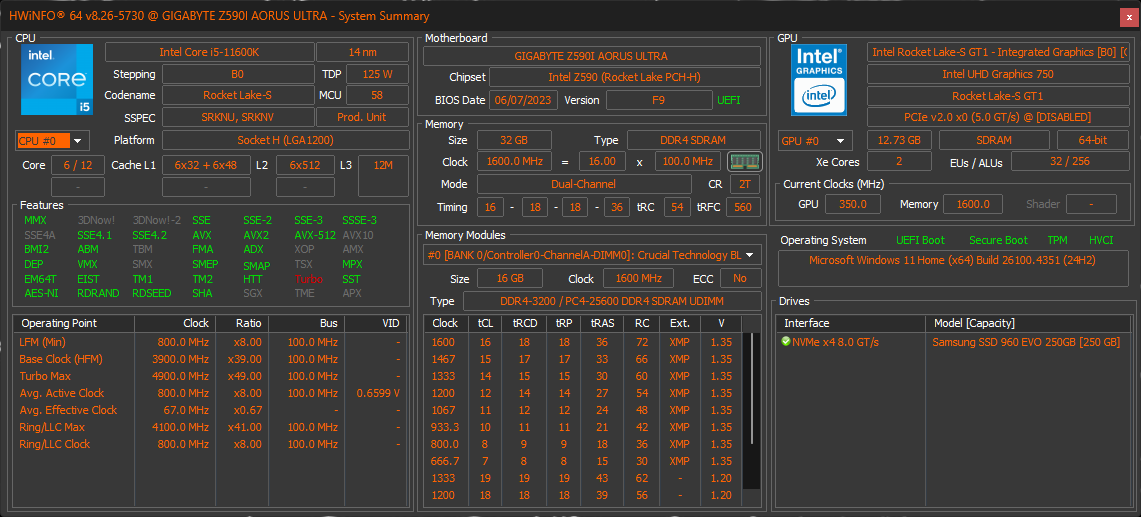The width and height of the screenshot is (1141, 517).
Task: Select the 1467 clock timing row
Action: point(584,359)
